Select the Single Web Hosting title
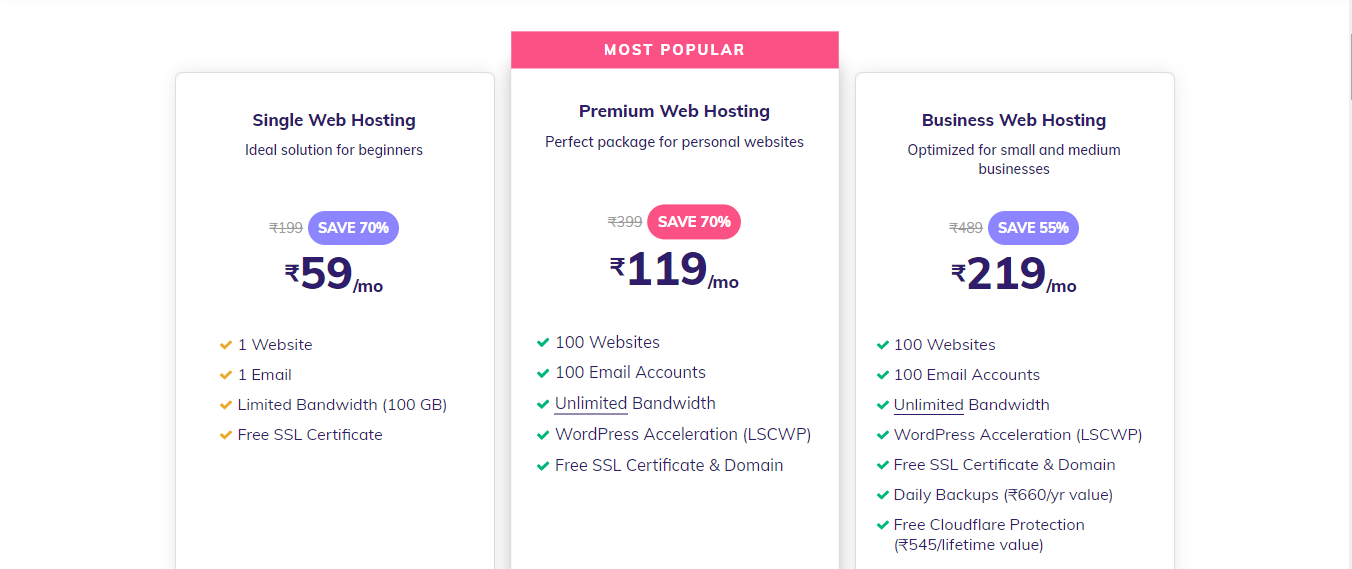 click(334, 120)
